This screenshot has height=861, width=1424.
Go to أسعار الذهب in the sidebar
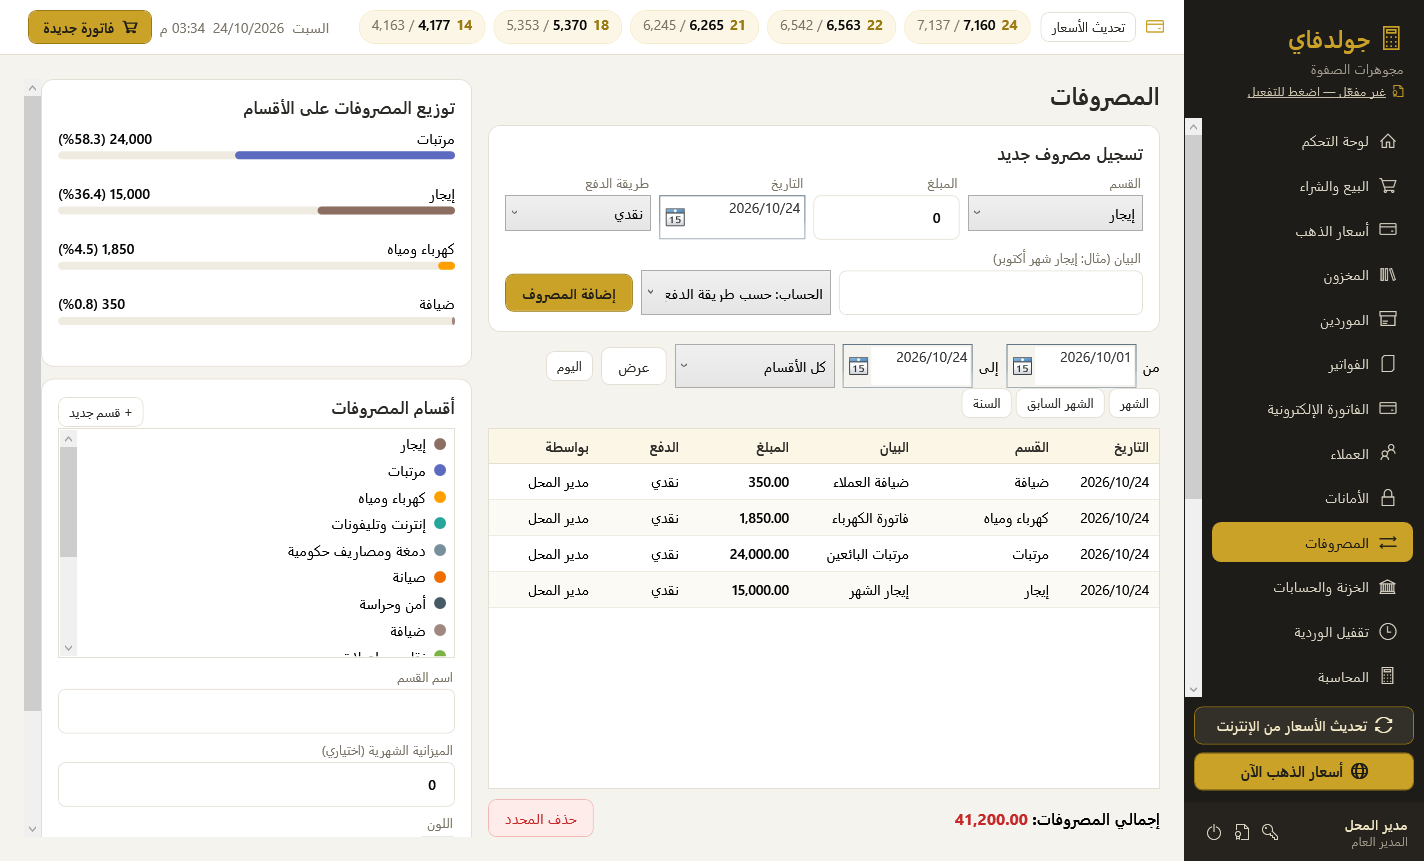coord(1312,230)
